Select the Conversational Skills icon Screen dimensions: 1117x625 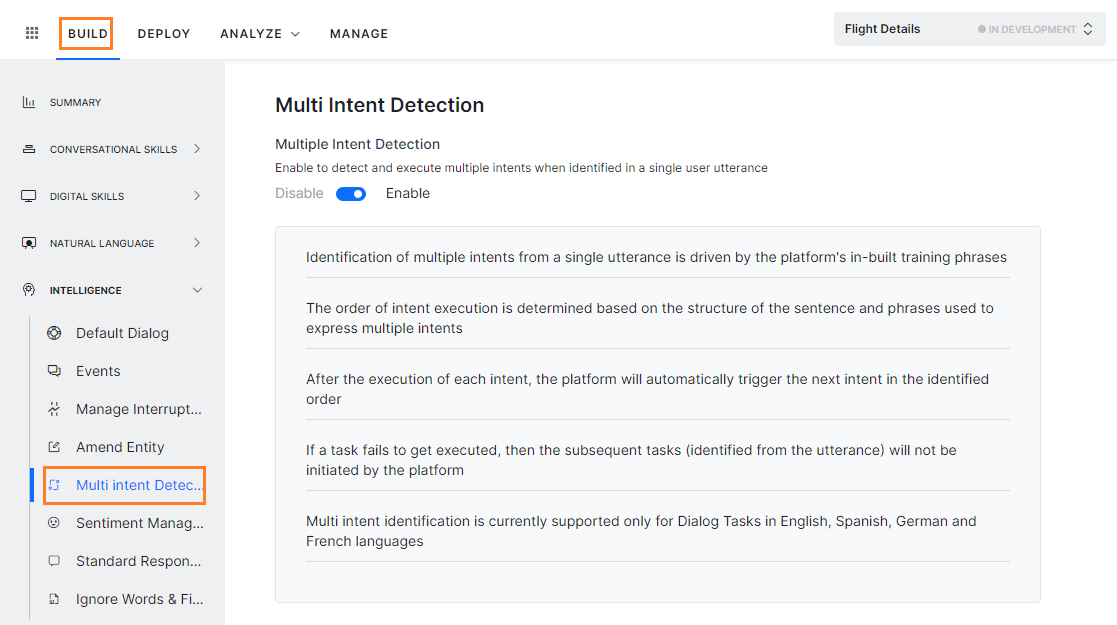[27, 148]
